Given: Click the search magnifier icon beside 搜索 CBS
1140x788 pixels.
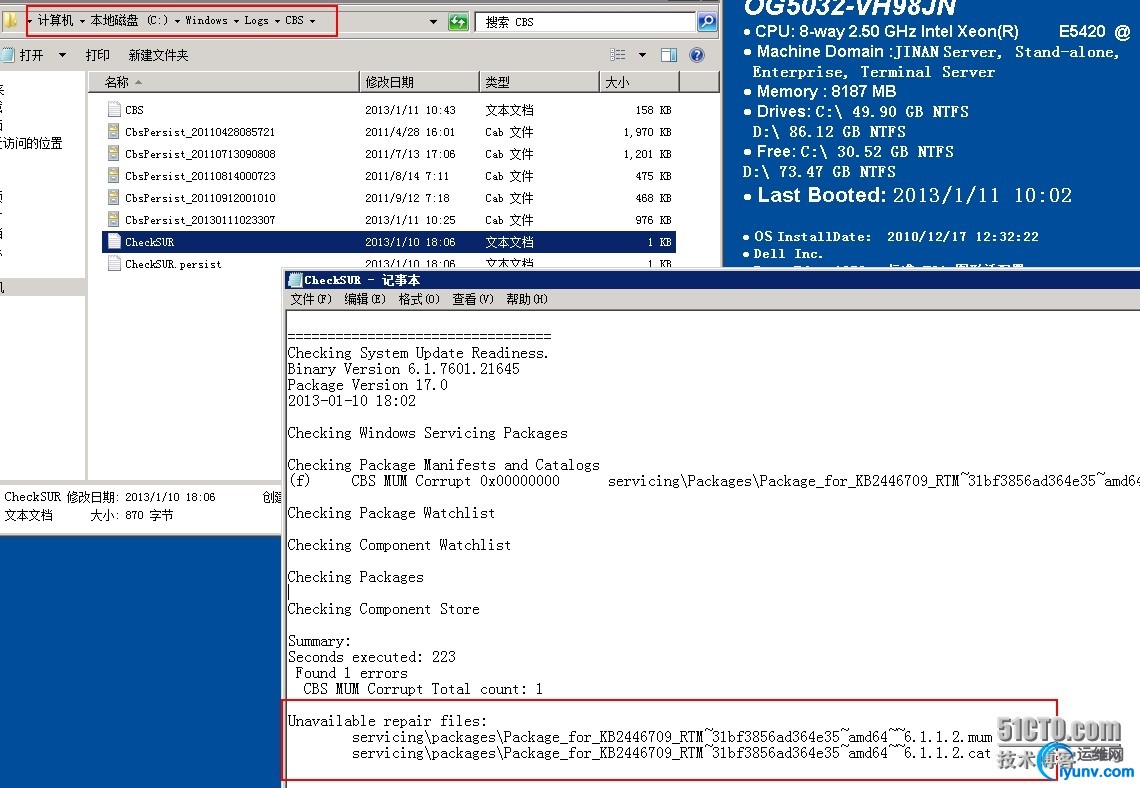Looking at the screenshot, I should click(707, 22).
